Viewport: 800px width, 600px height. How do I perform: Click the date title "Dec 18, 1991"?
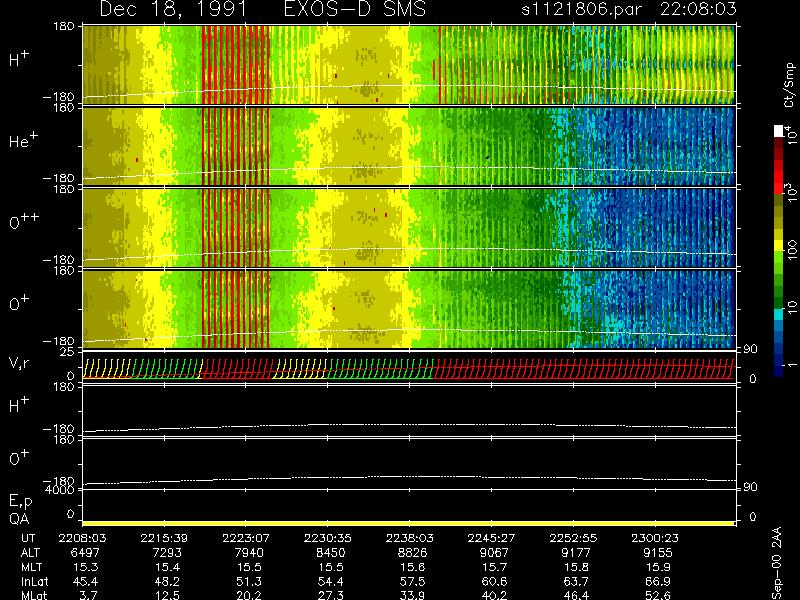(x=173, y=9)
